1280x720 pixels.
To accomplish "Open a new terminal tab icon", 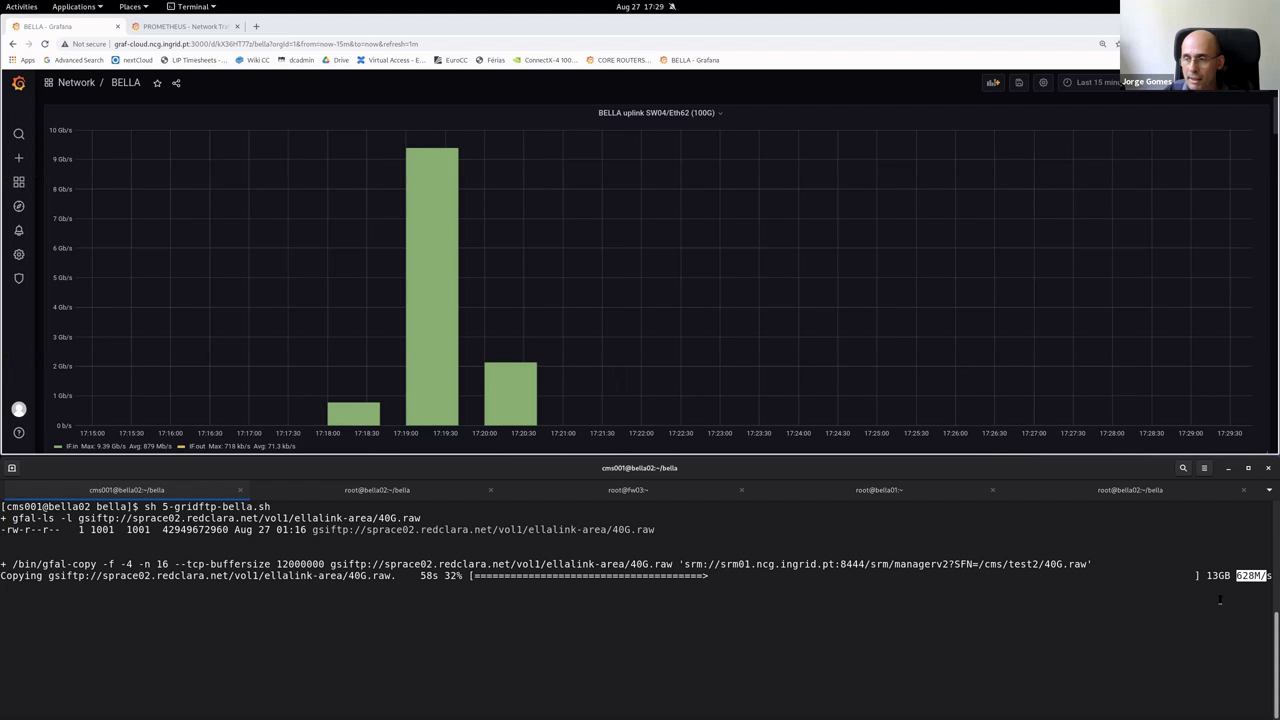I will pos(12,468).
